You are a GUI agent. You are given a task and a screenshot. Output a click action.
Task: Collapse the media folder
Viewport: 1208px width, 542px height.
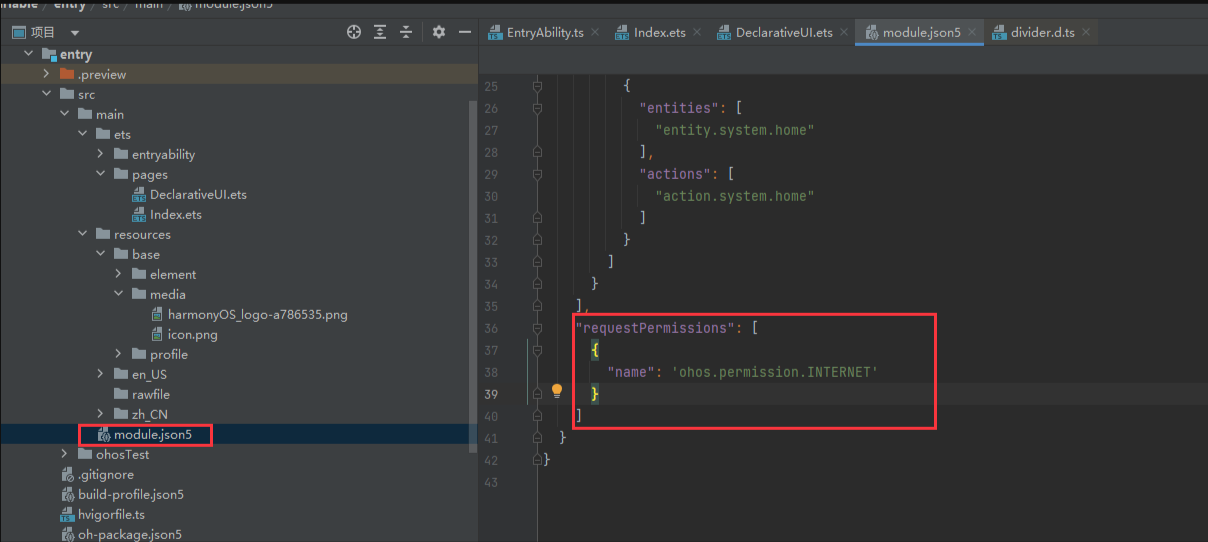tap(118, 294)
